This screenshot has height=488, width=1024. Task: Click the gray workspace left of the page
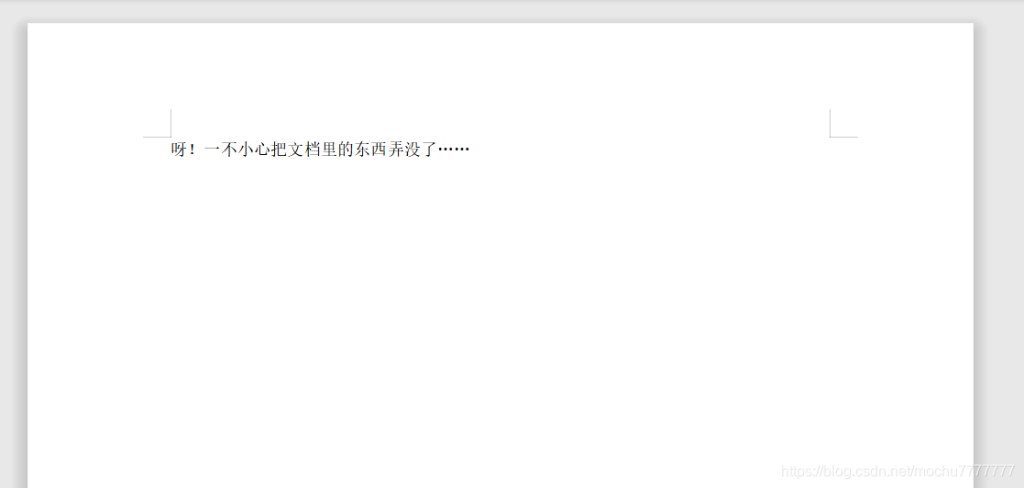point(13,255)
